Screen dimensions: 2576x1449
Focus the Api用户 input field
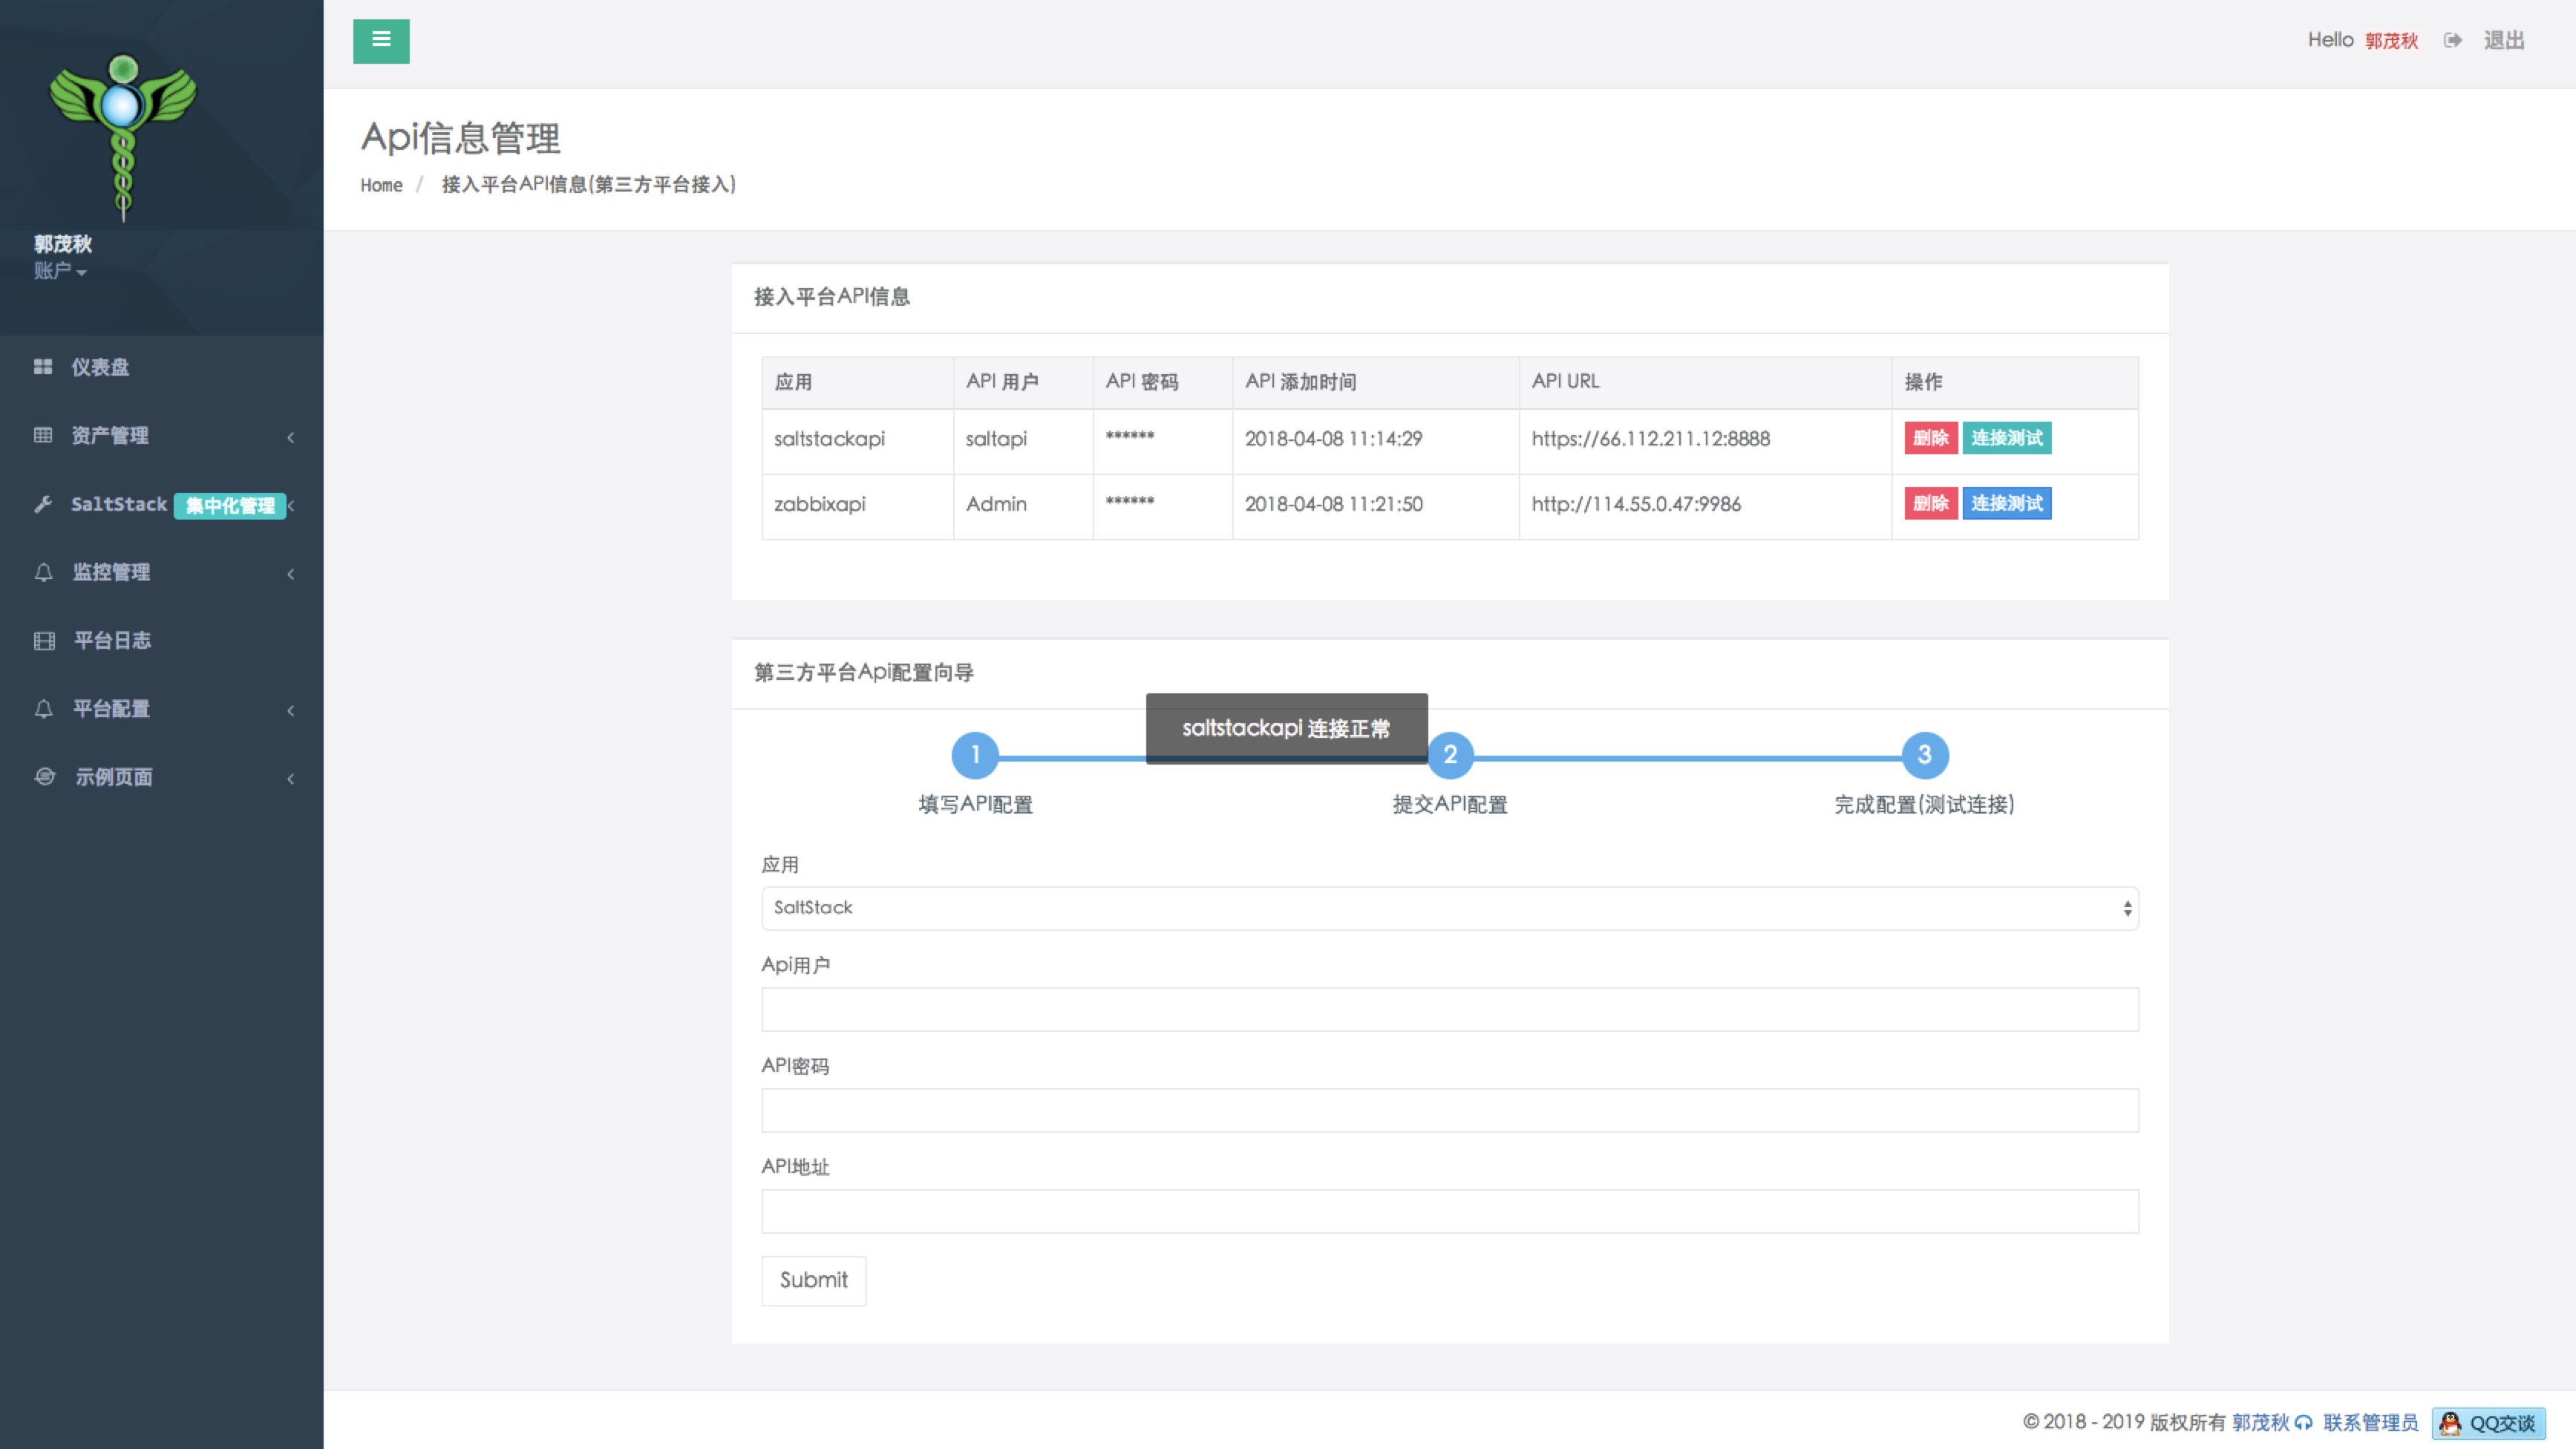pos(1449,1009)
